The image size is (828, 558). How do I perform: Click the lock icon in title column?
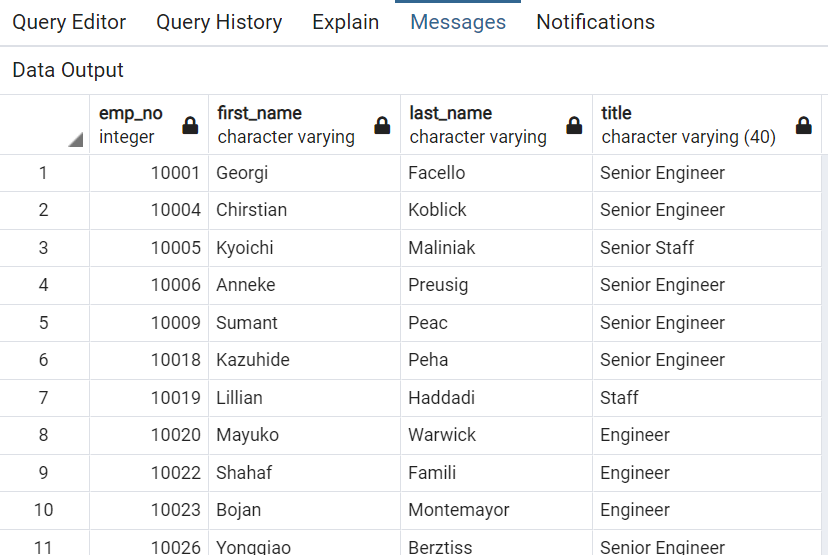tap(803, 126)
